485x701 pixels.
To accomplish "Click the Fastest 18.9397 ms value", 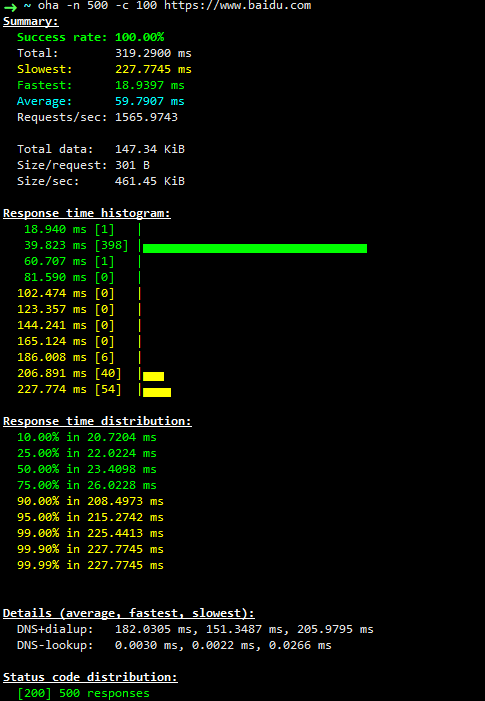I will coord(150,85).
